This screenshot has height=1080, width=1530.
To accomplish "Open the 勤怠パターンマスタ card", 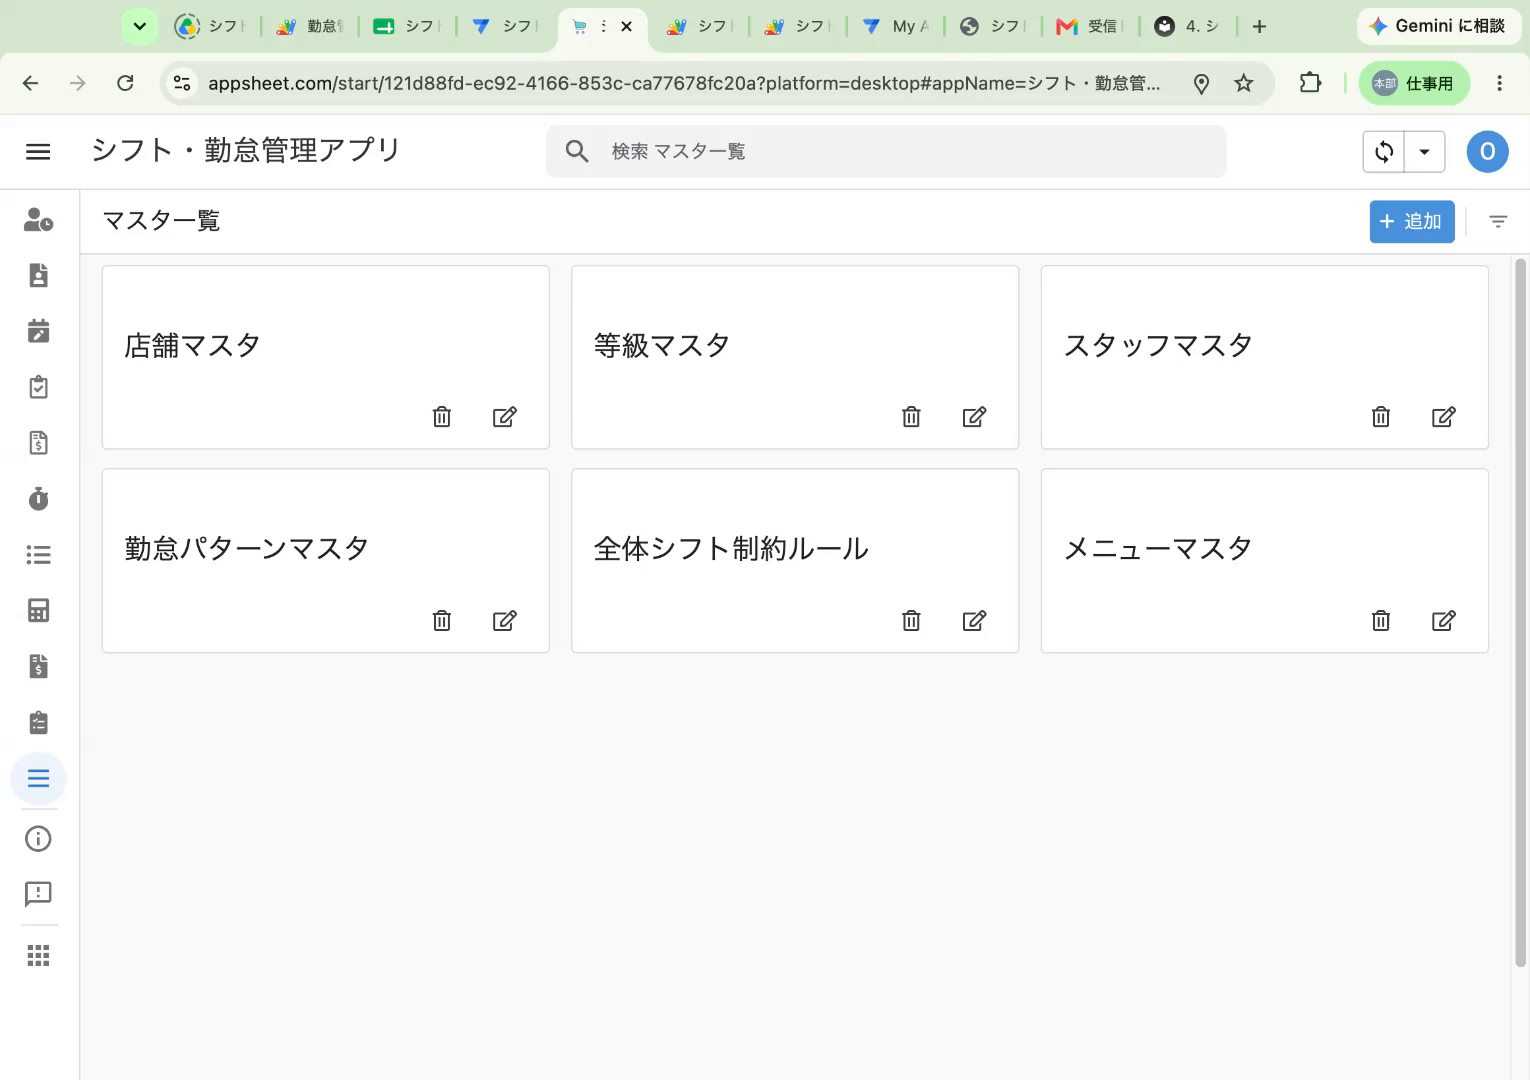I will click(x=326, y=561).
